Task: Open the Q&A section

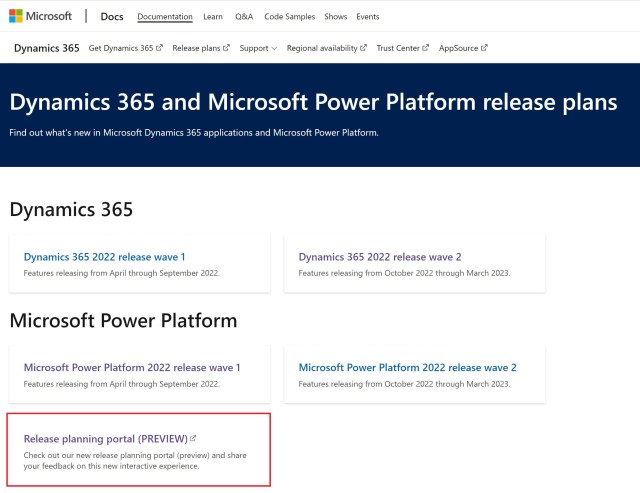Action: click(244, 17)
